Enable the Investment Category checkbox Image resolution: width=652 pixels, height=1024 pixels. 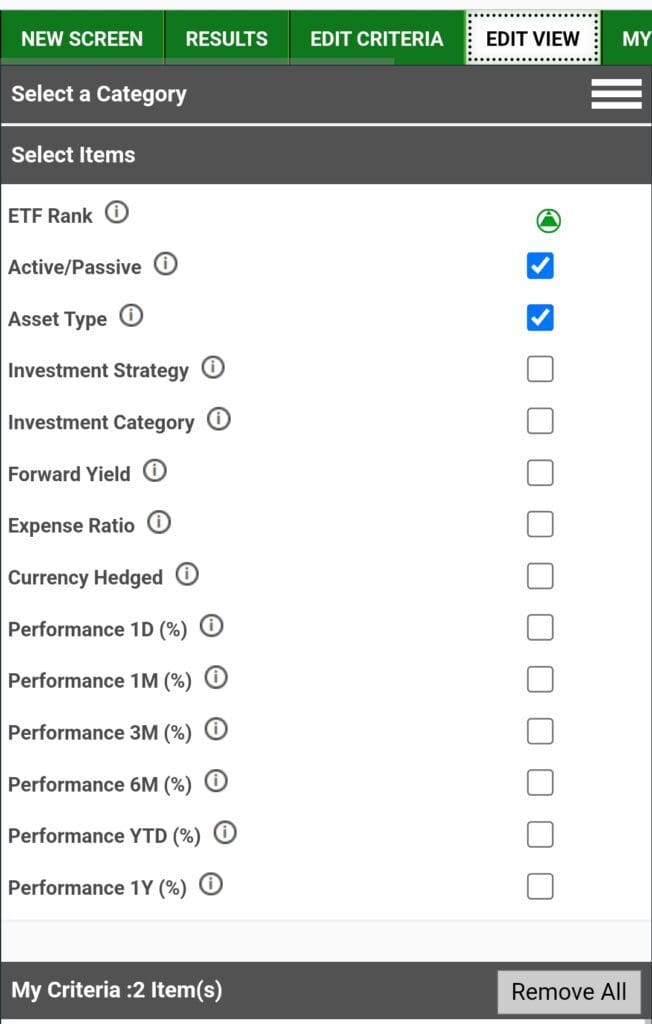coord(540,421)
